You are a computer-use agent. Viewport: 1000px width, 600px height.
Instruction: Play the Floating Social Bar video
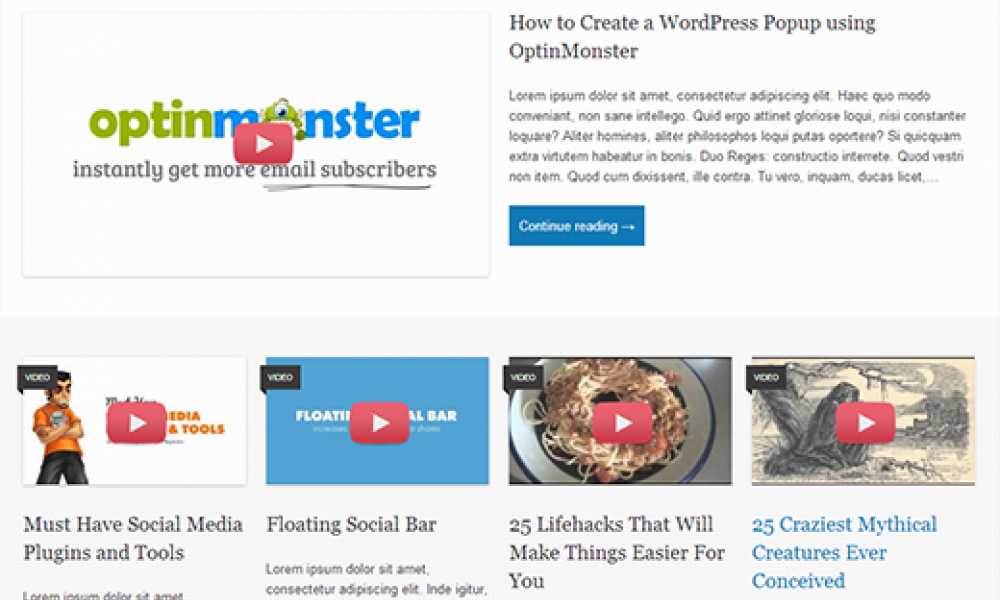click(379, 423)
